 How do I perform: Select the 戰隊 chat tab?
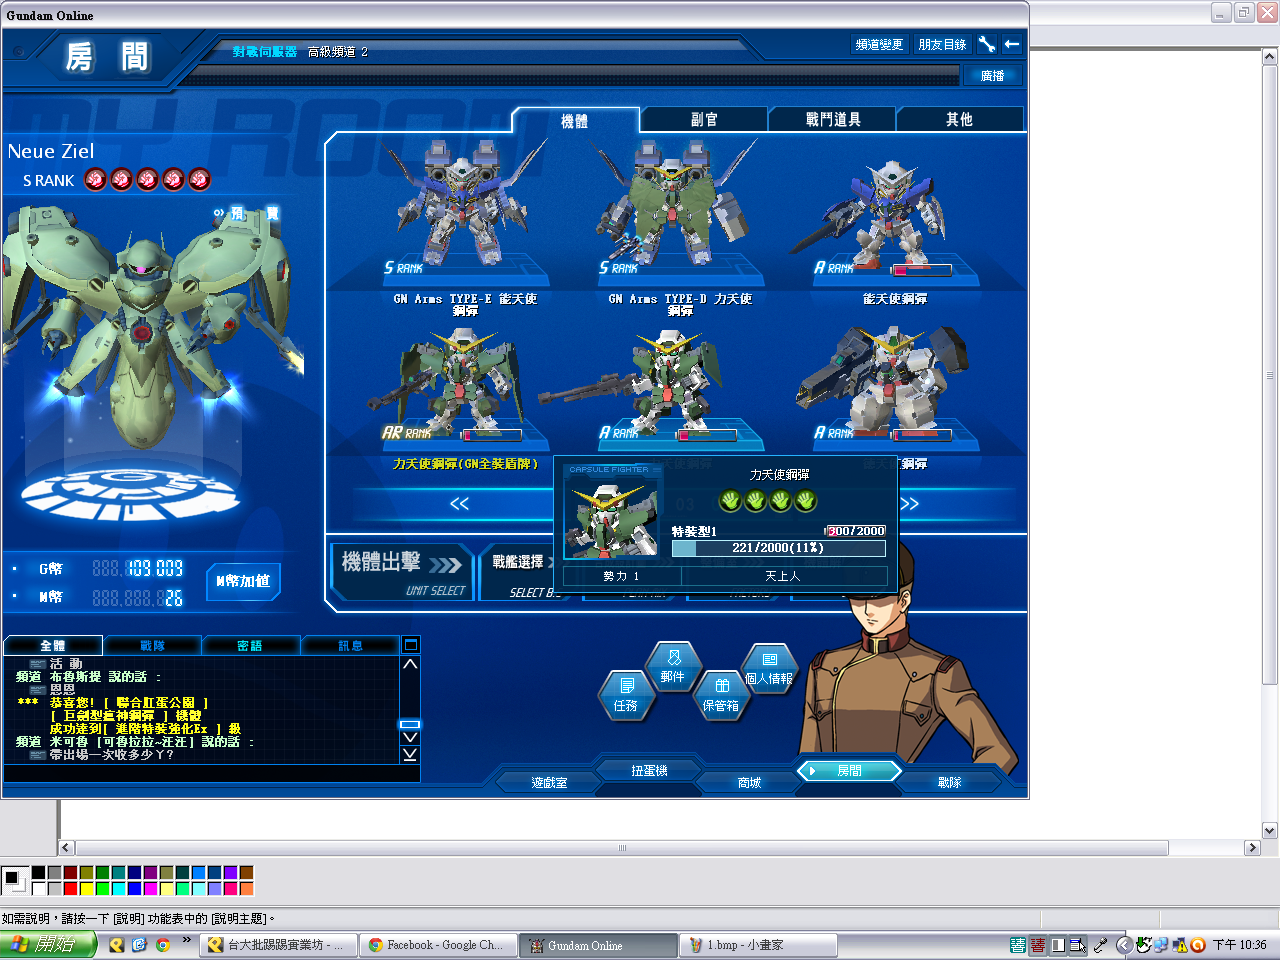(x=152, y=646)
